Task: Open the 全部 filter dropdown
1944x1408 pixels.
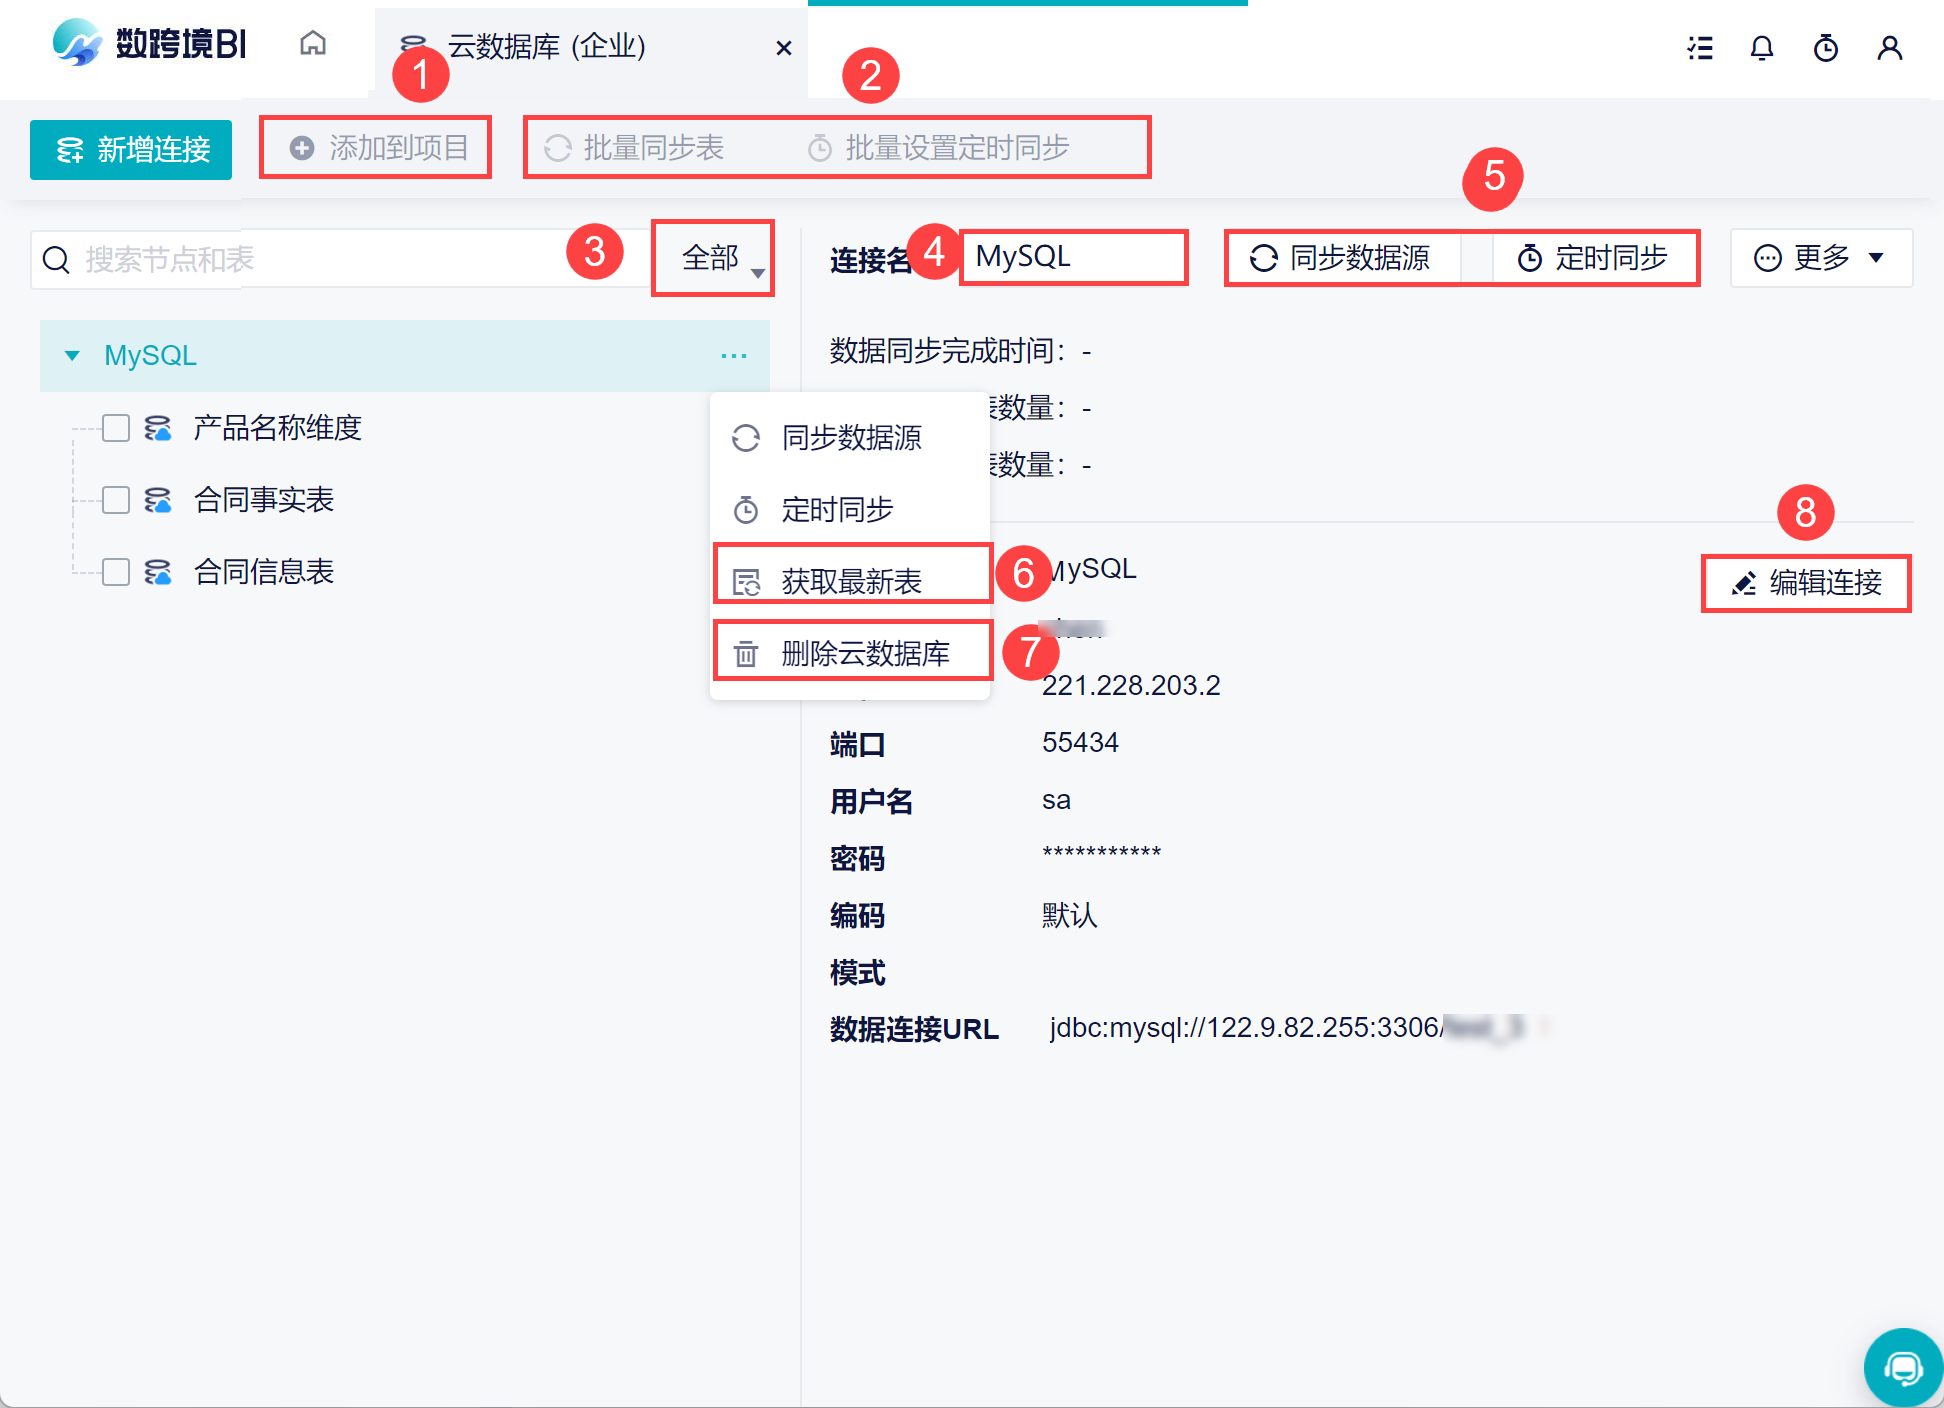Action: pos(713,259)
